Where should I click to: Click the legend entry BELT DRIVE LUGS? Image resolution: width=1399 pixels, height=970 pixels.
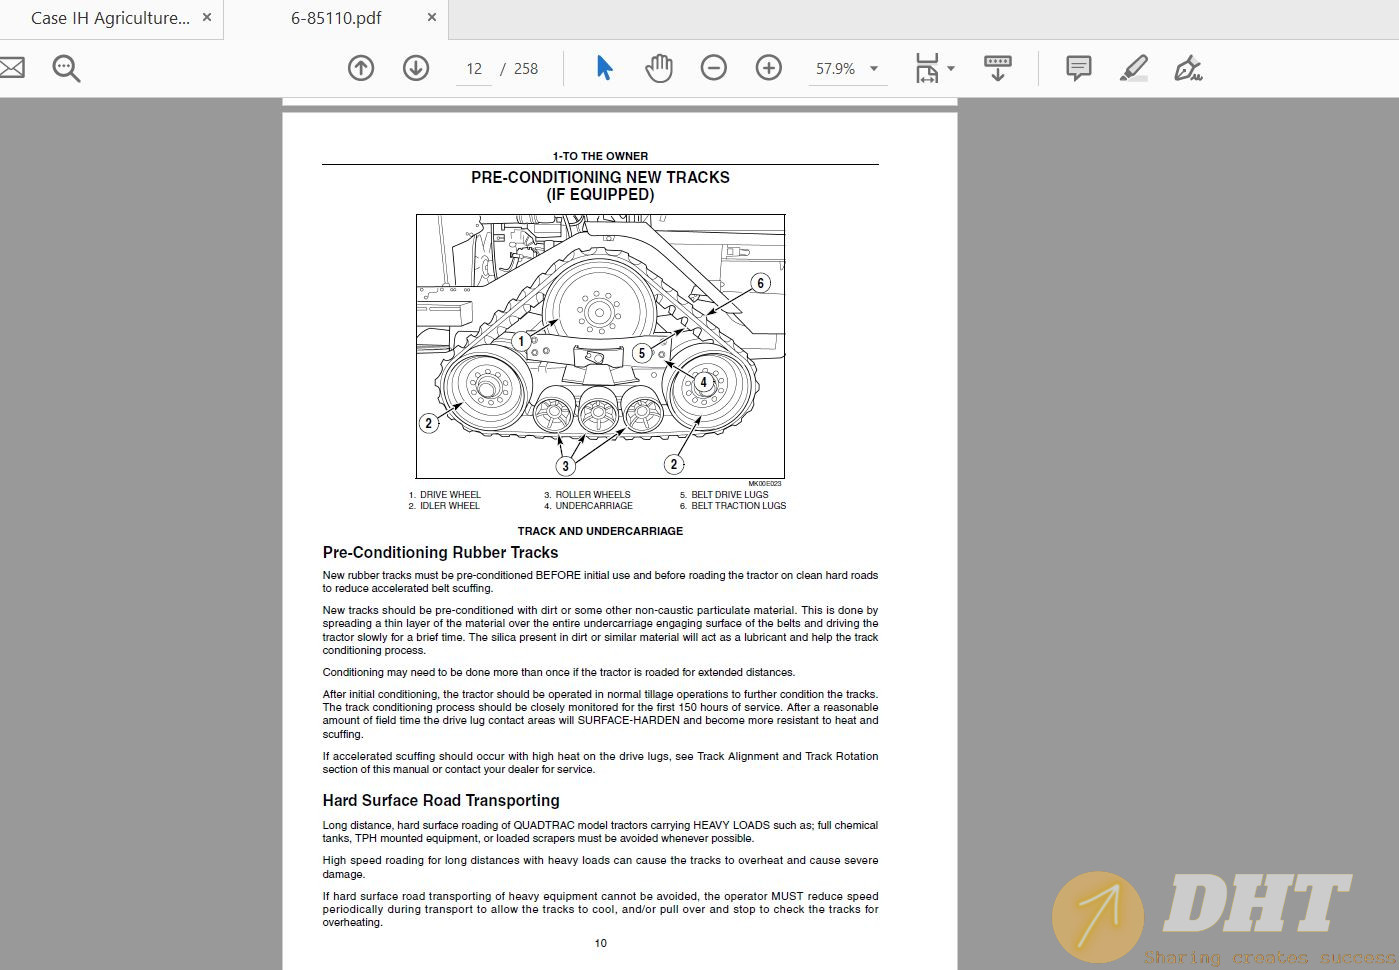[730, 495]
